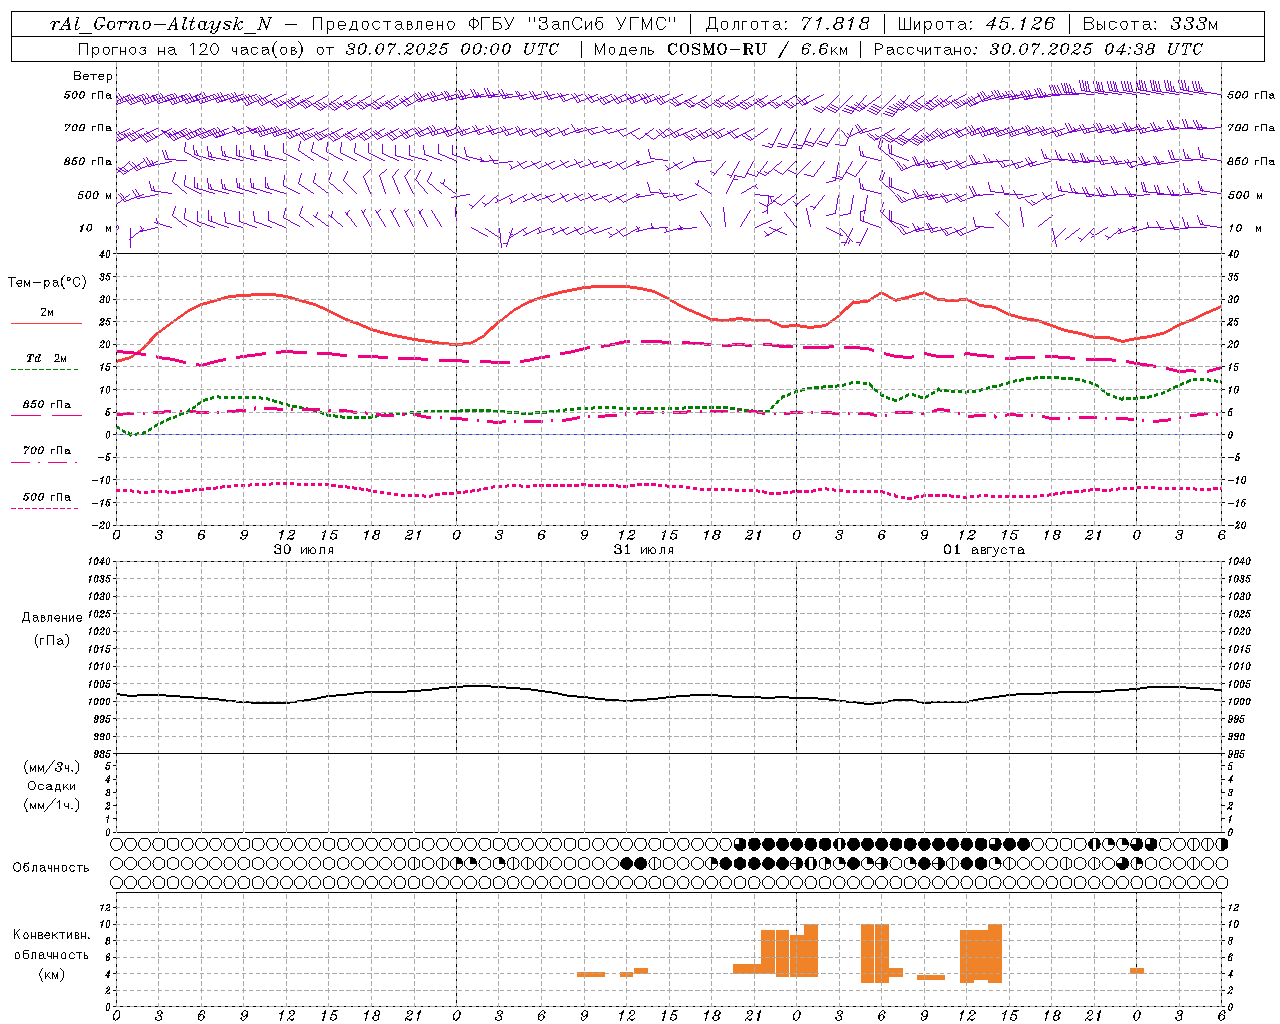1280x1024 pixels.
Task: Click the Ветер panel label
Action: point(93,76)
